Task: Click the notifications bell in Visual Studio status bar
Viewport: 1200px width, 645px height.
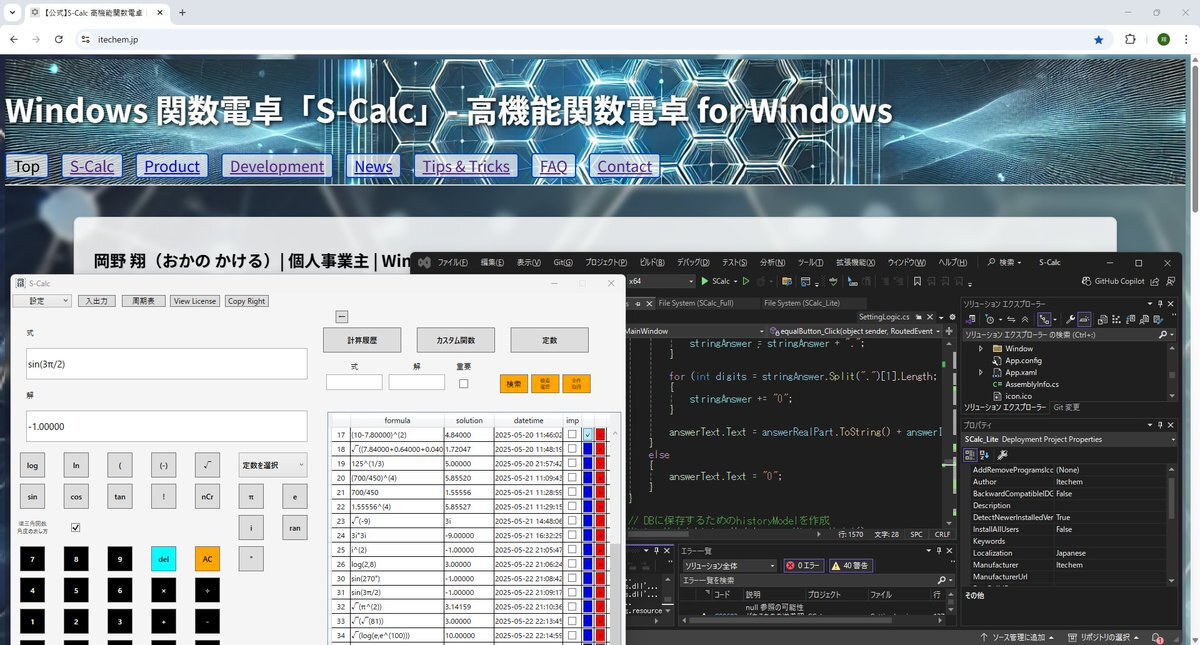Action: [1158, 638]
